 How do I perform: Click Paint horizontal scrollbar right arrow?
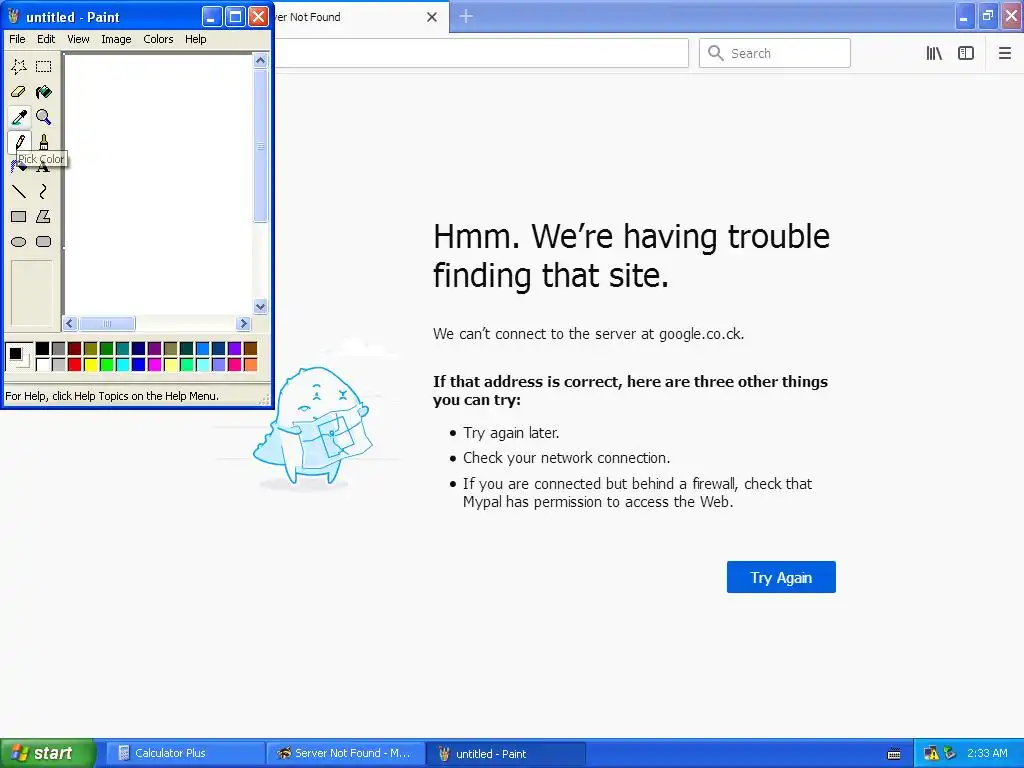(x=244, y=323)
